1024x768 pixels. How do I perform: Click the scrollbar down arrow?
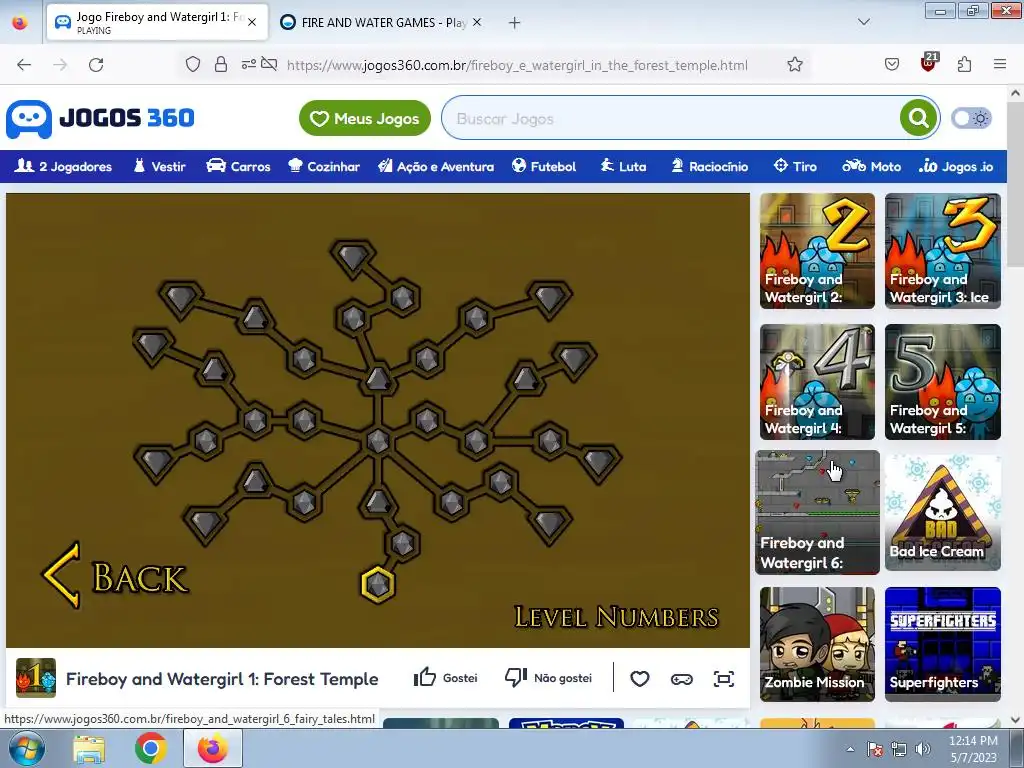(x=1016, y=720)
